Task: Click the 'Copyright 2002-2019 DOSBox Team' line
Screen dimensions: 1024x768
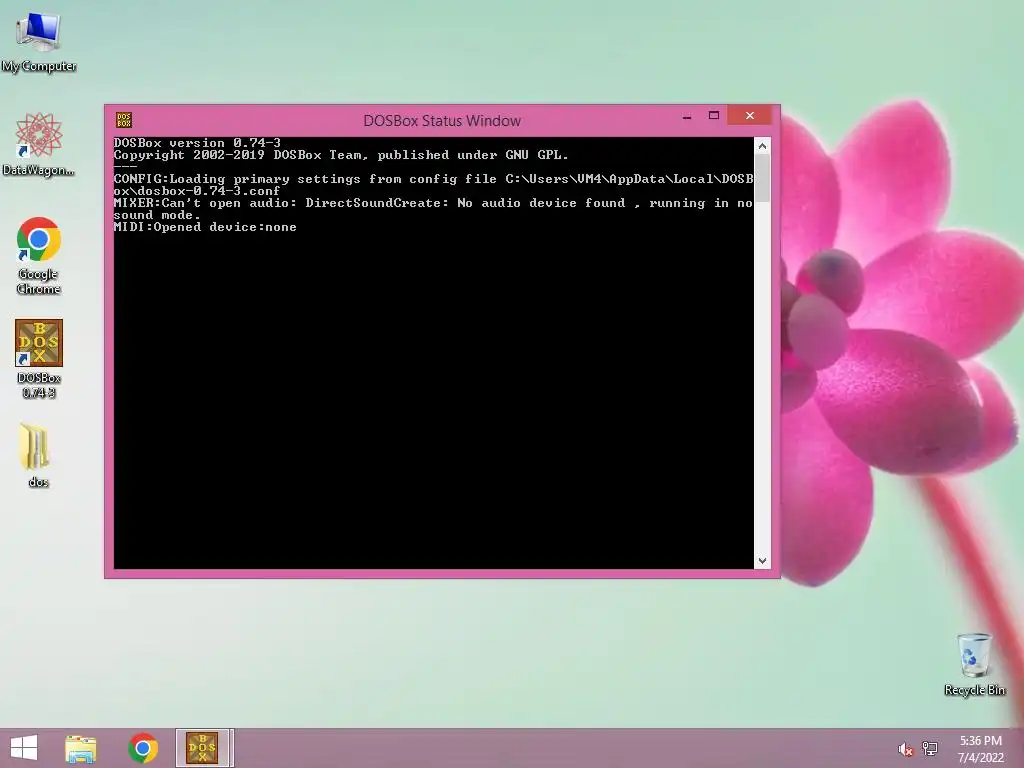Action: [x=341, y=155]
